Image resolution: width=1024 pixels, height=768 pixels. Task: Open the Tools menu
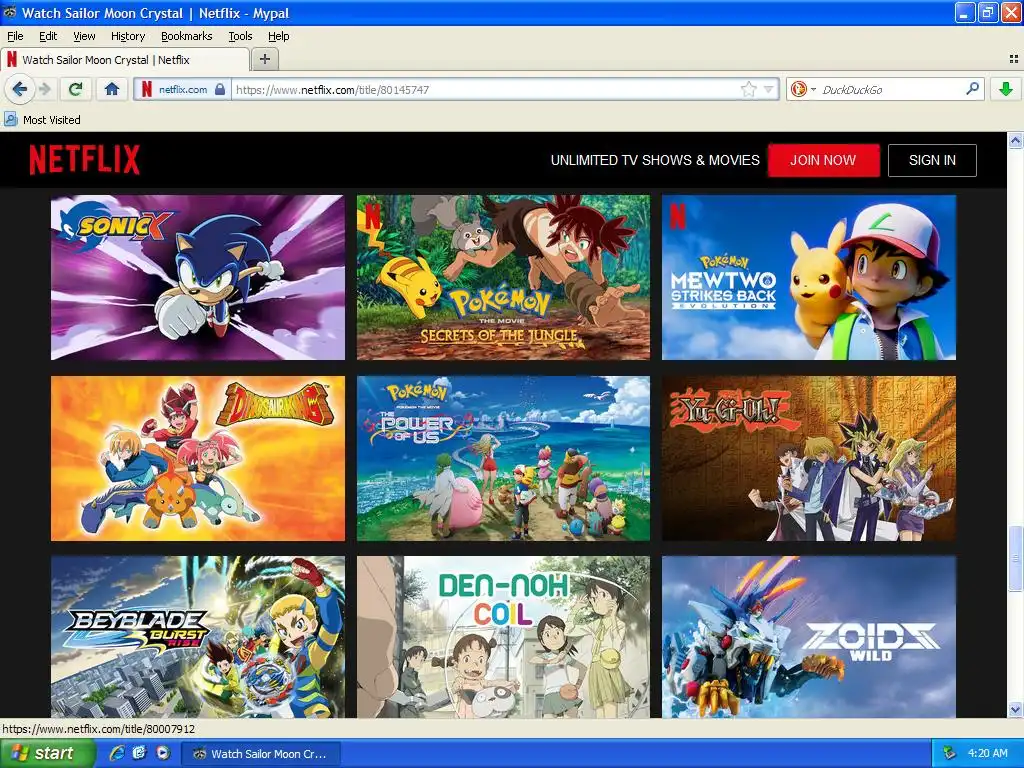(x=240, y=36)
